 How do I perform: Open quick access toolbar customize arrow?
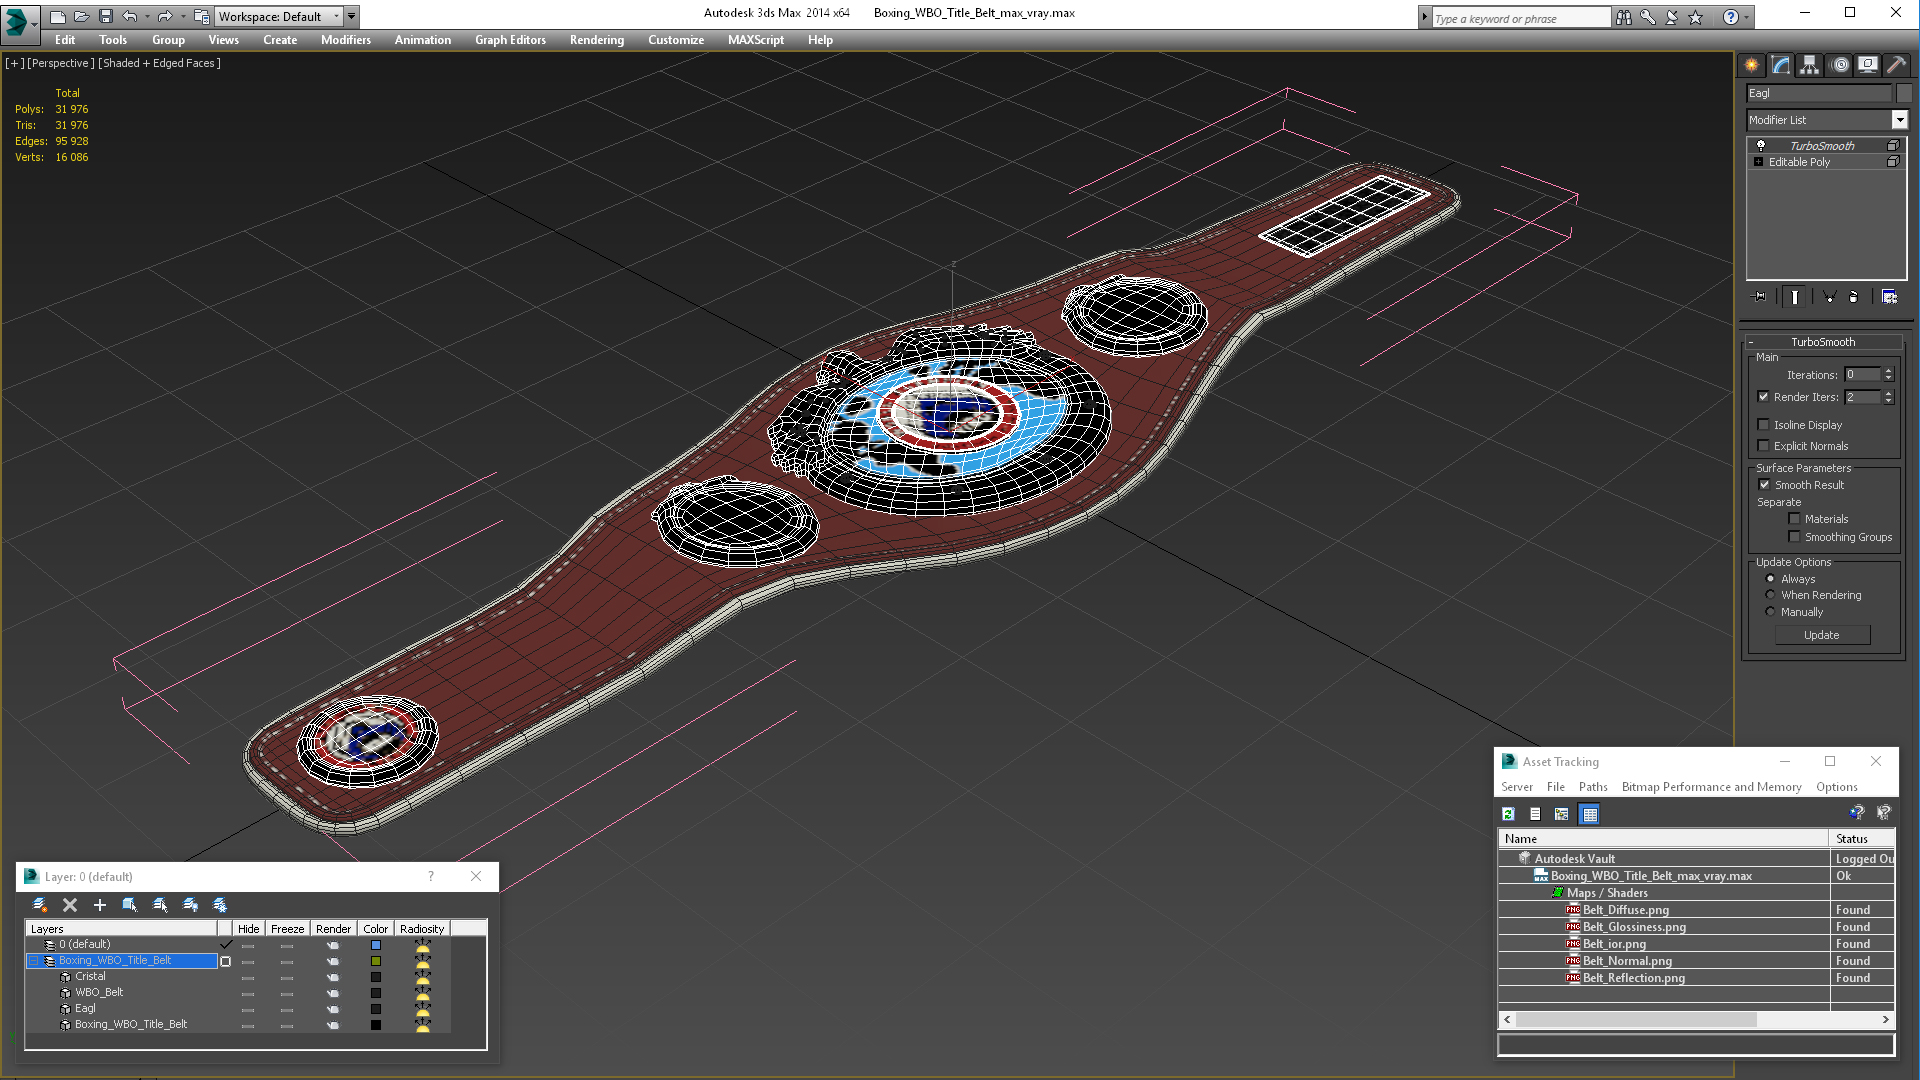point(352,17)
